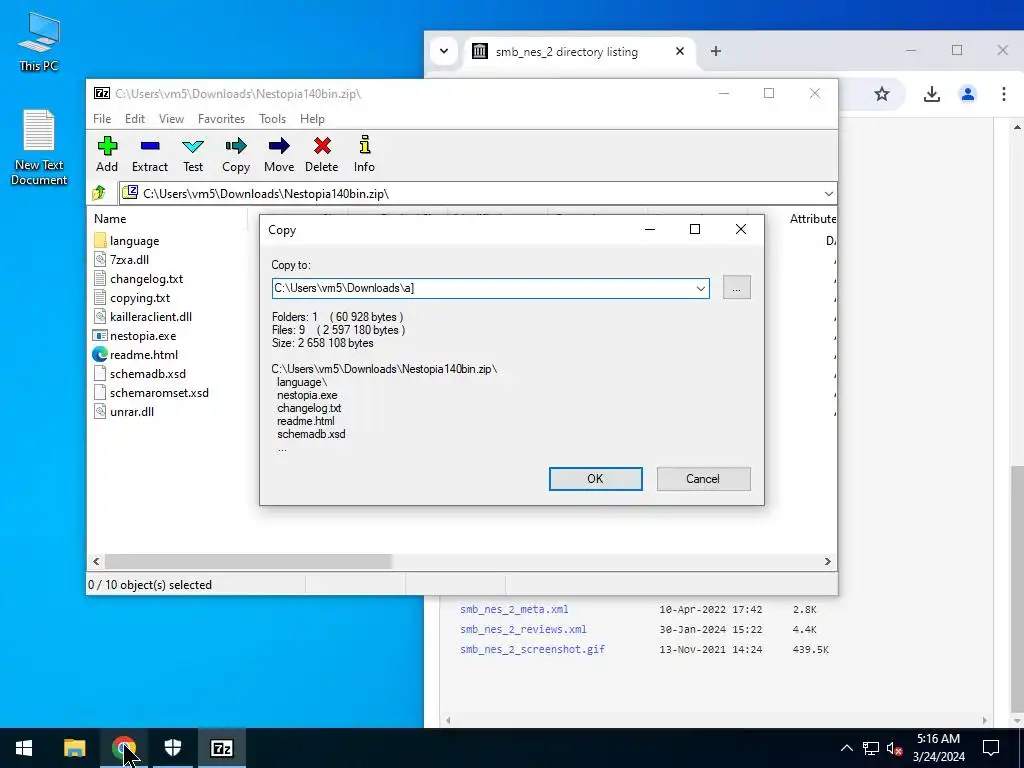This screenshot has height=768, width=1024.
Task: Open Windows Security from the taskbar
Action: (x=172, y=748)
